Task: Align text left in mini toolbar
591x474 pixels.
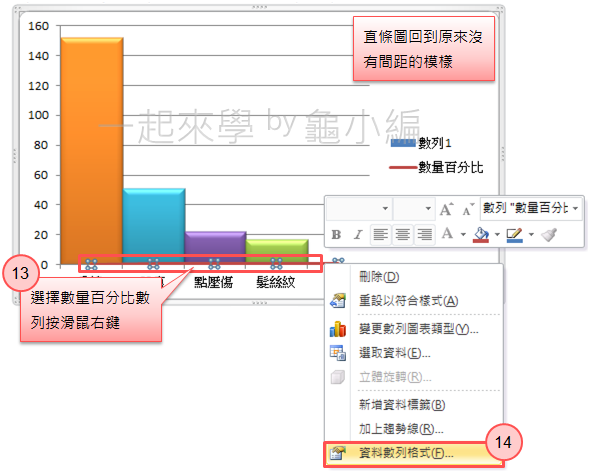Action: [381, 234]
